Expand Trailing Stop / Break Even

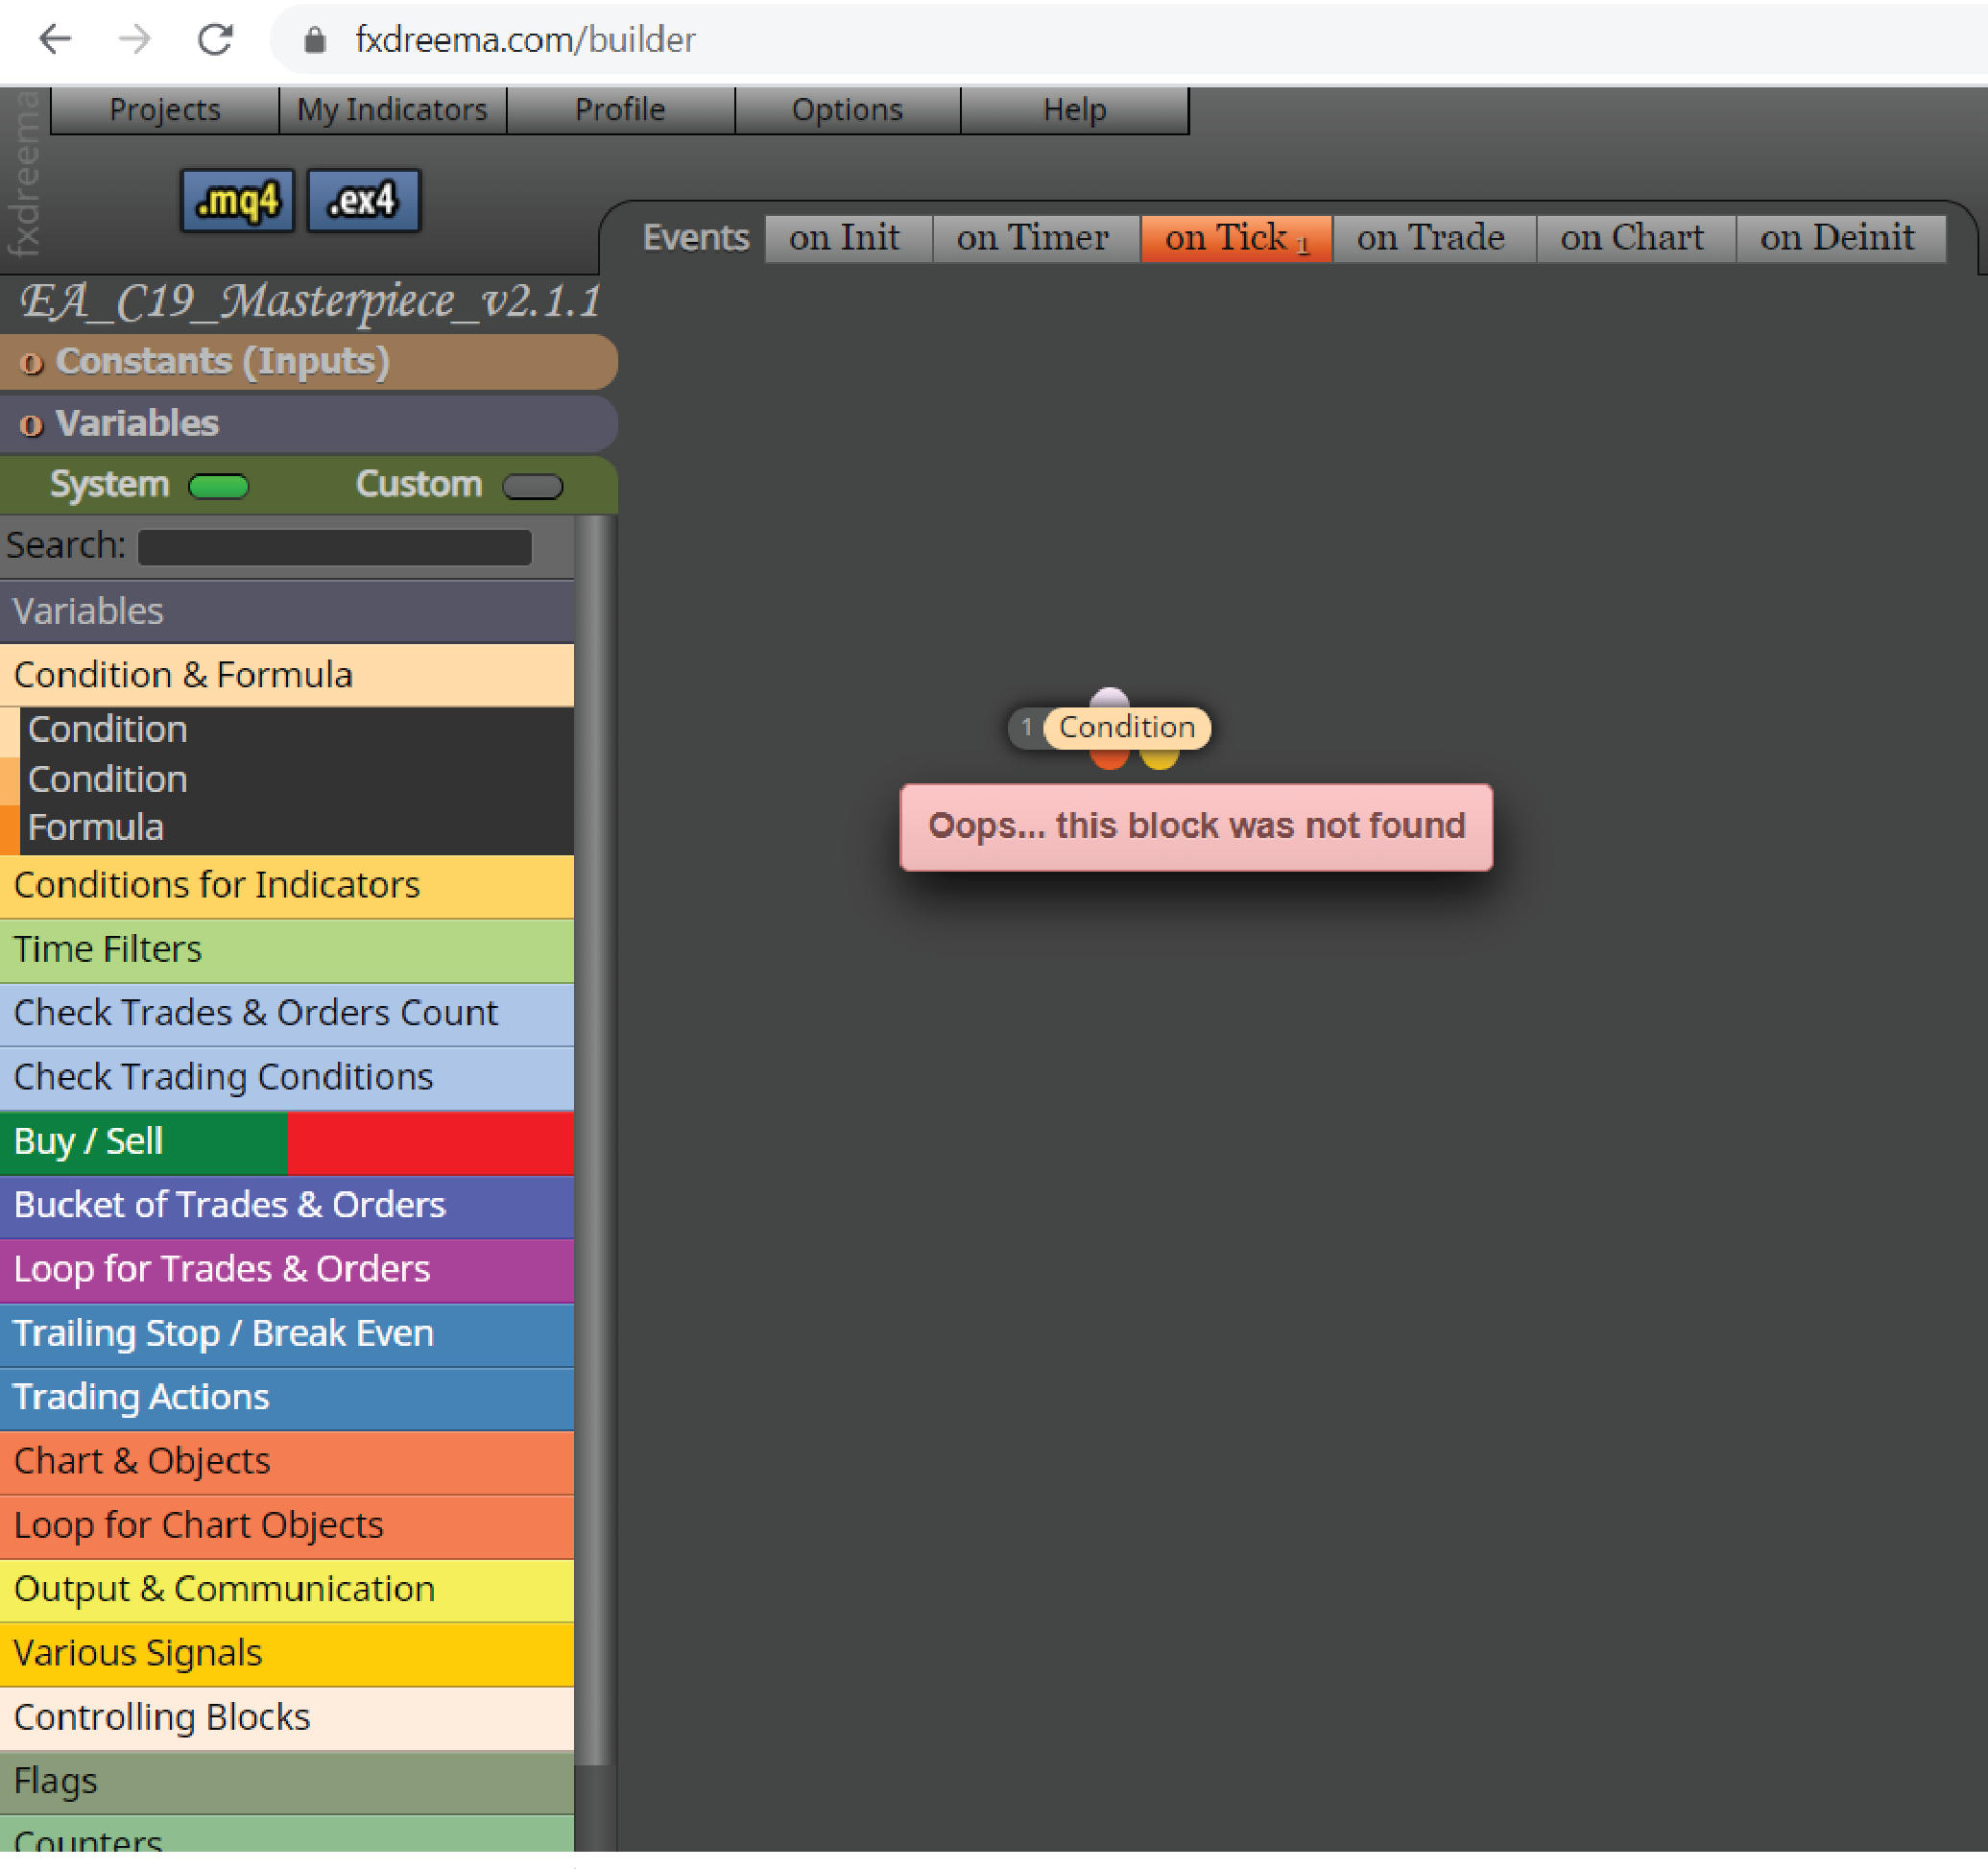[287, 1334]
